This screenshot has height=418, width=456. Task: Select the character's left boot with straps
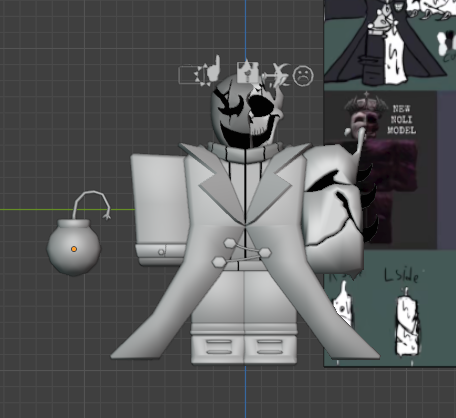coord(218,349)
